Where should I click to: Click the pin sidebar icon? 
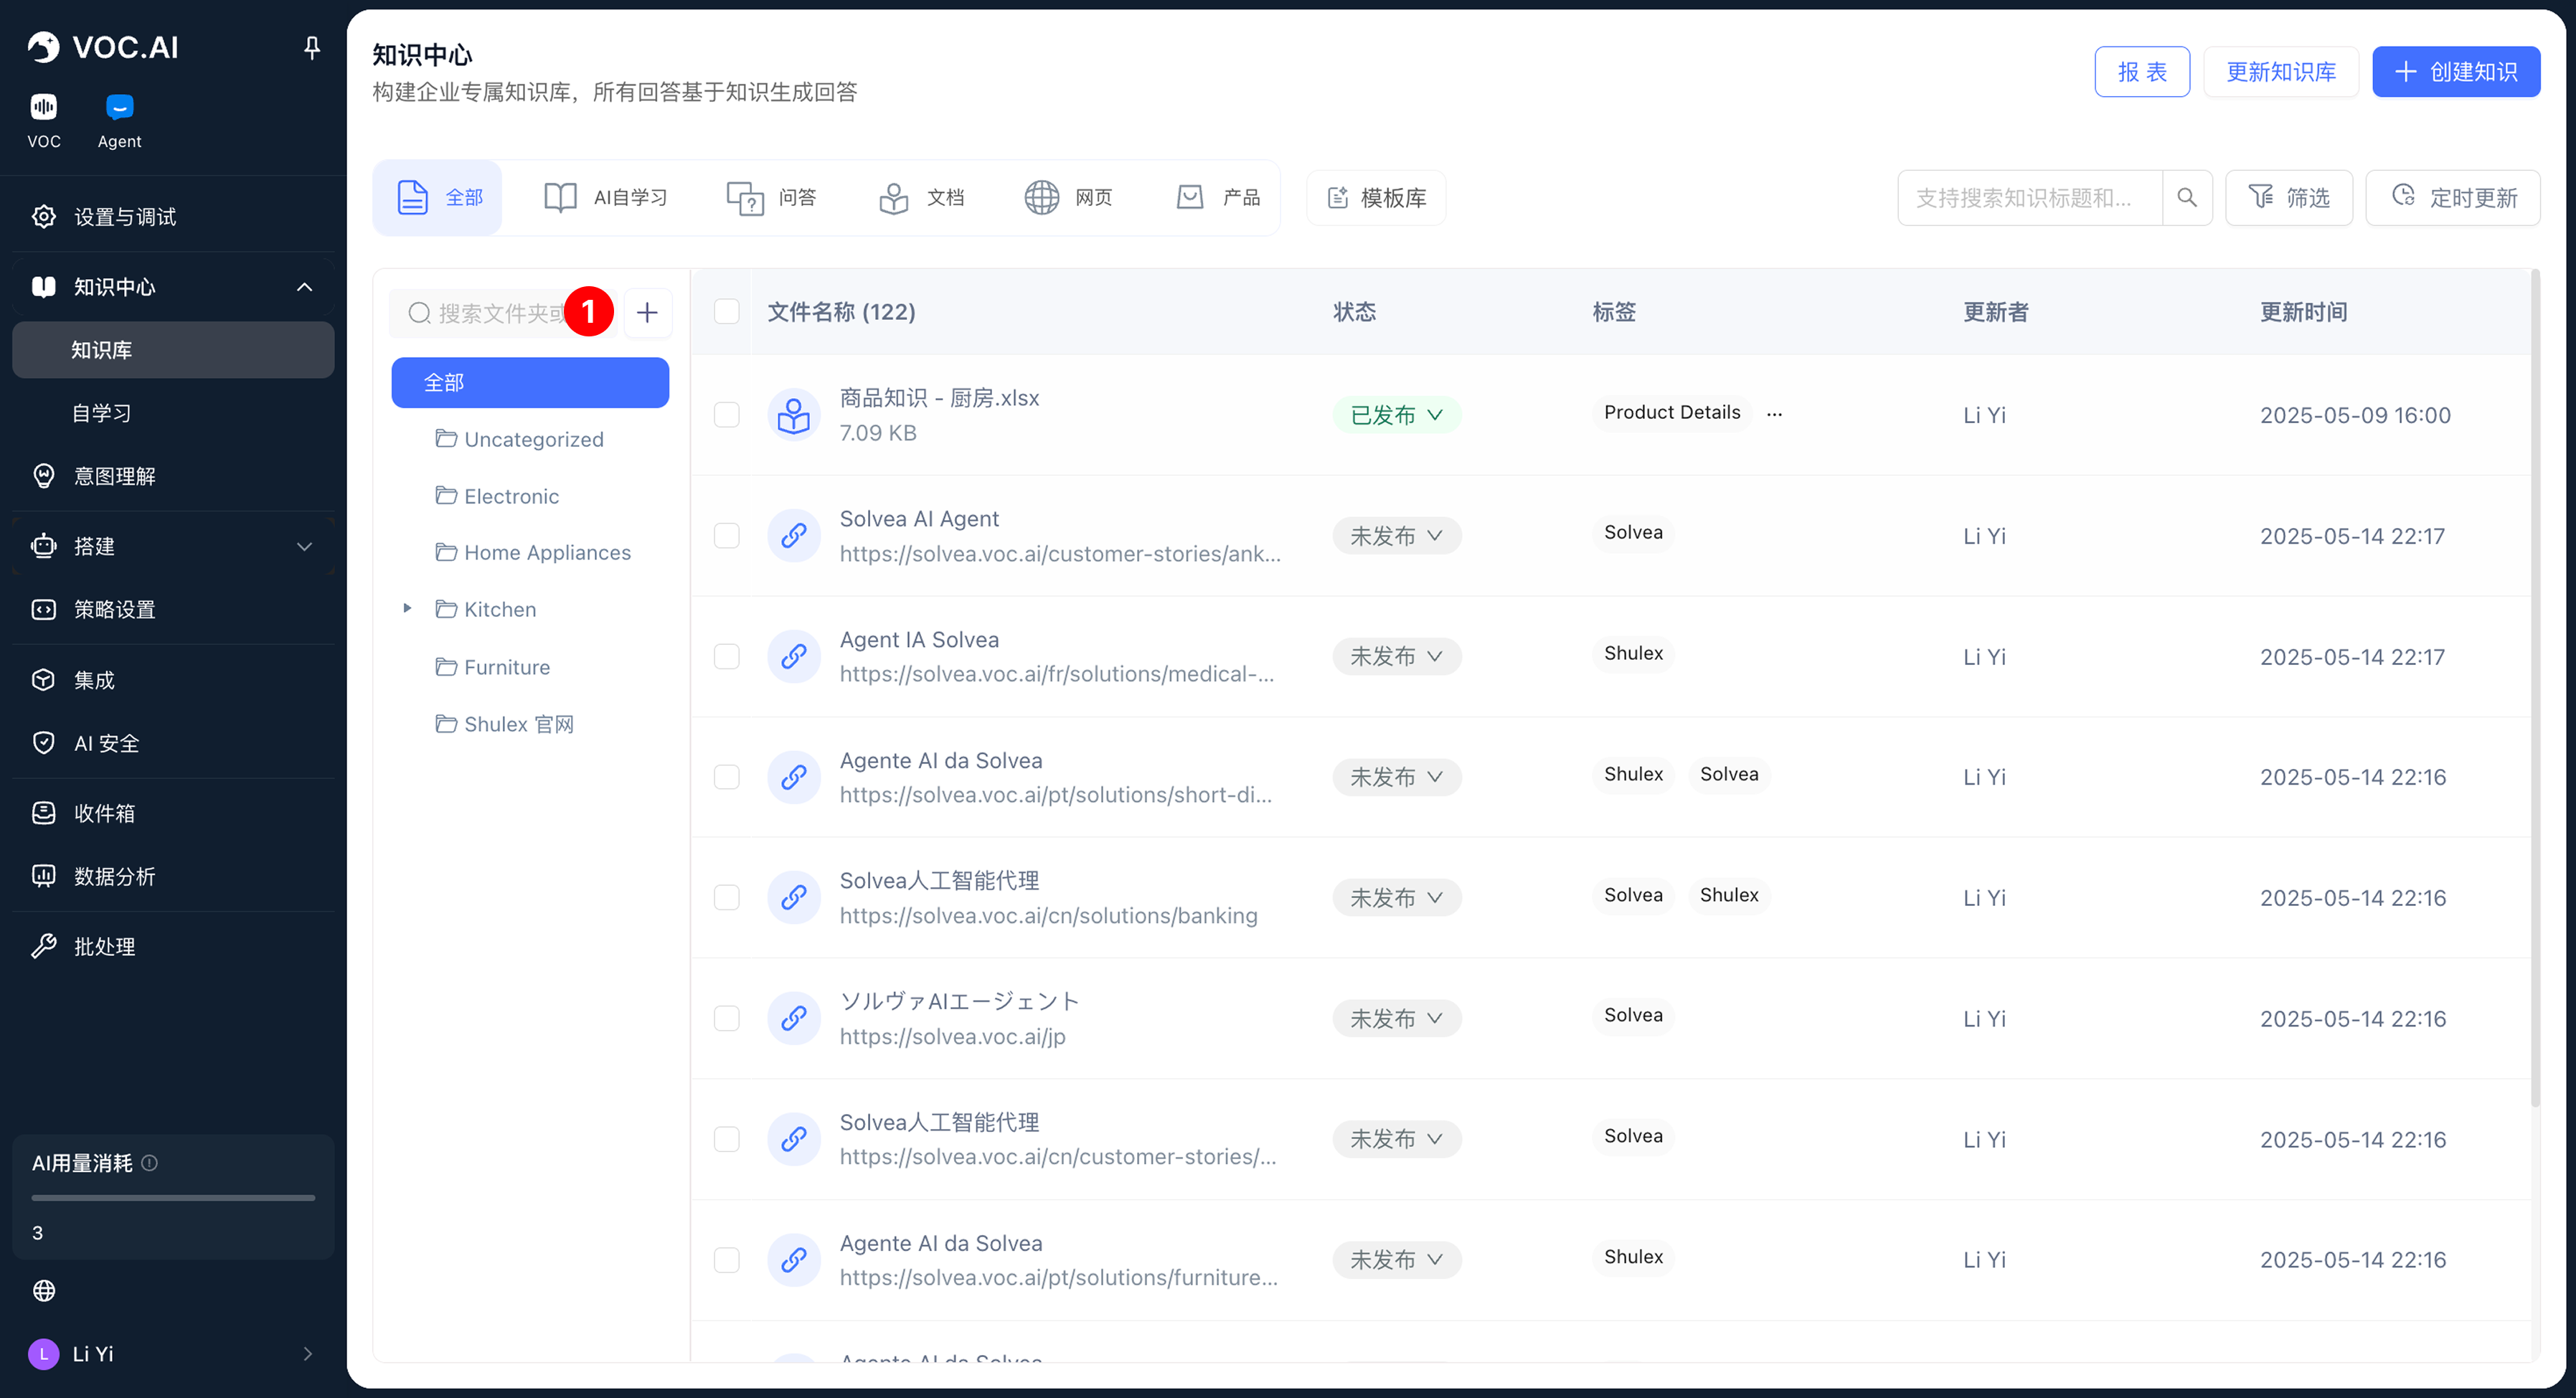(312, 47)
